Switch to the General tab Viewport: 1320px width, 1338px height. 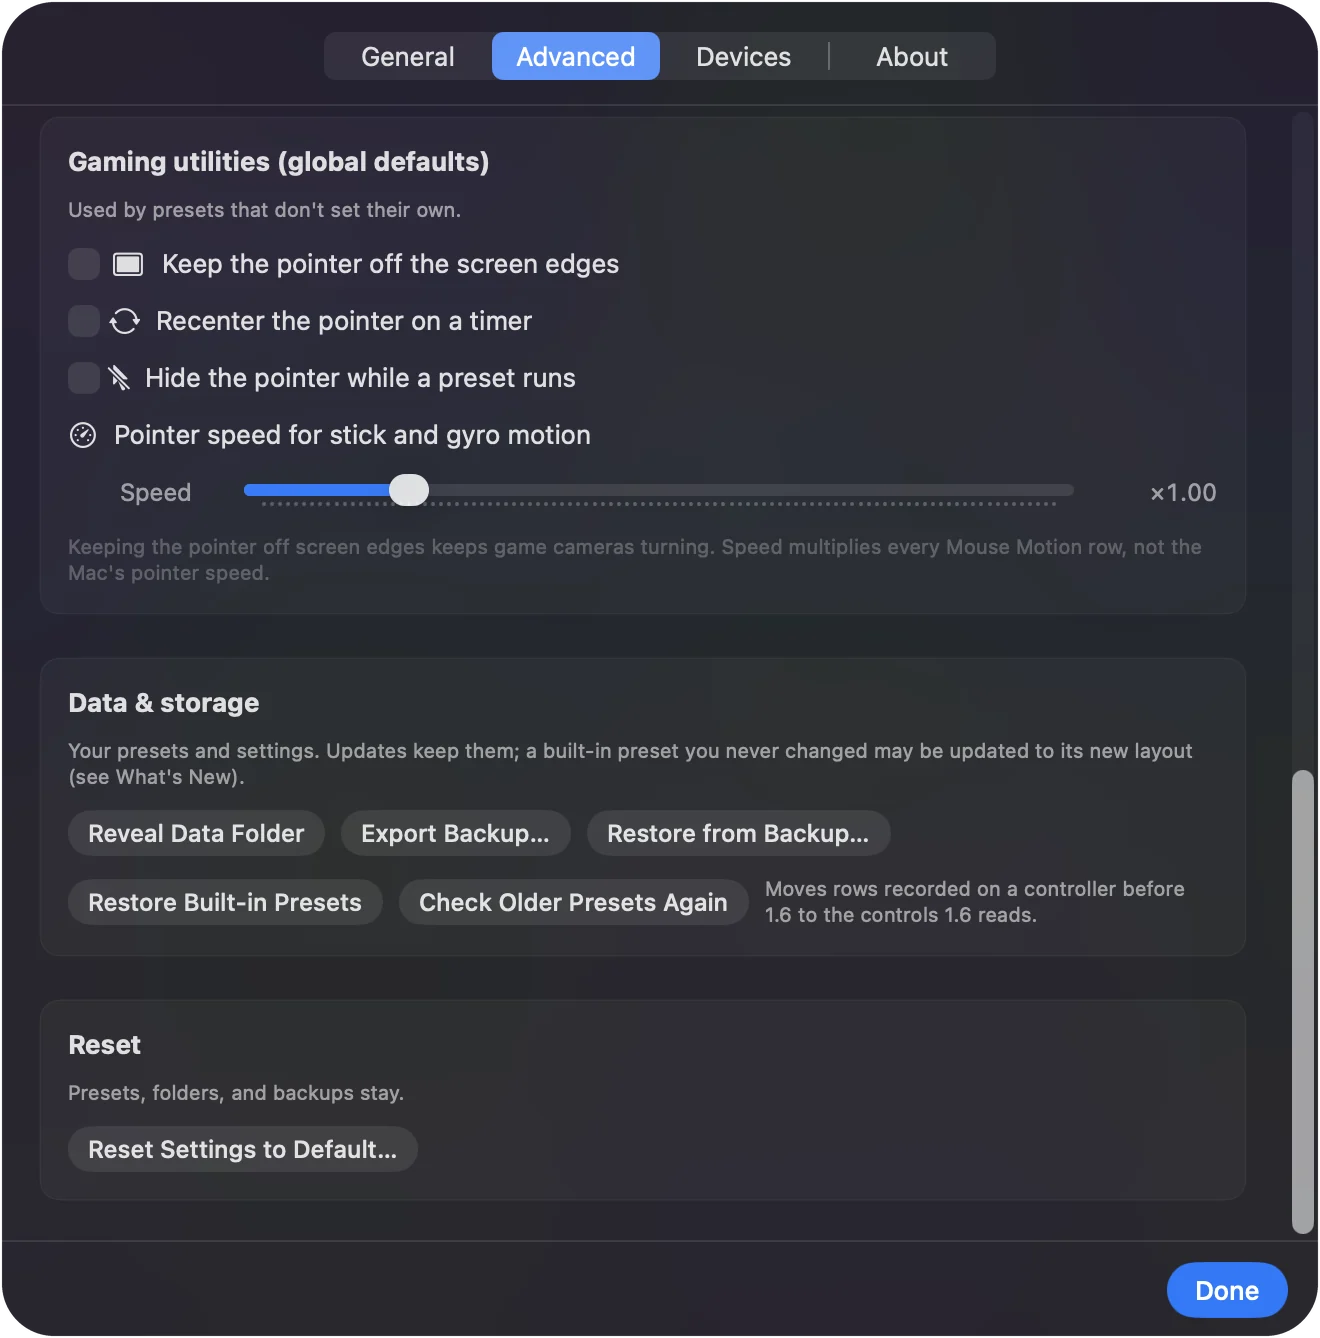click(408, 56)
